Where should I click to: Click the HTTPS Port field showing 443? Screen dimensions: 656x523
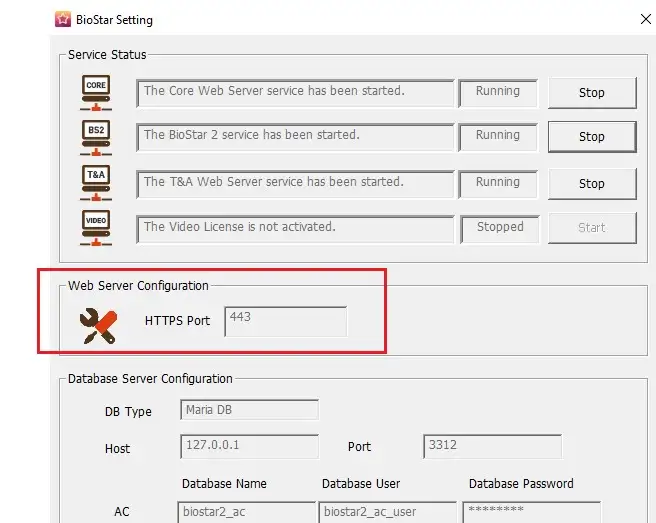286,321
